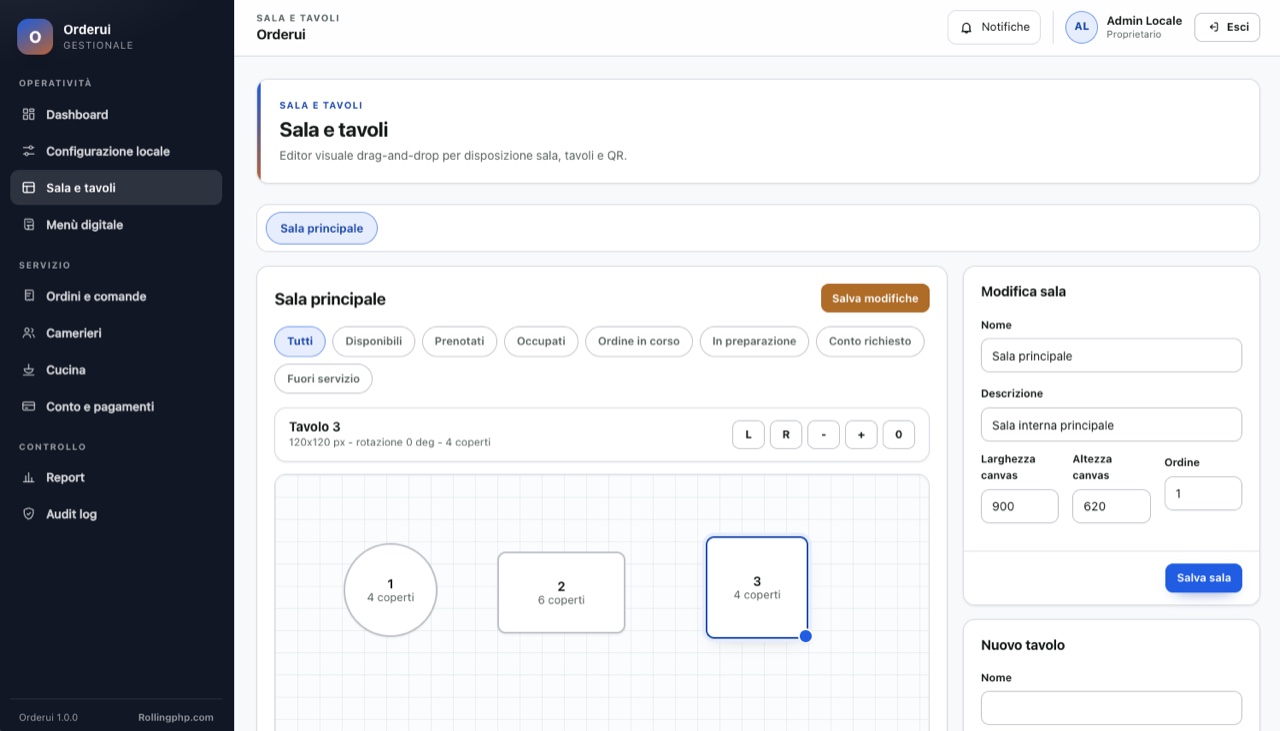1280x731 pixels.
Task: Edit the Altezza canvas value
Action: (x=1111, y=506)
